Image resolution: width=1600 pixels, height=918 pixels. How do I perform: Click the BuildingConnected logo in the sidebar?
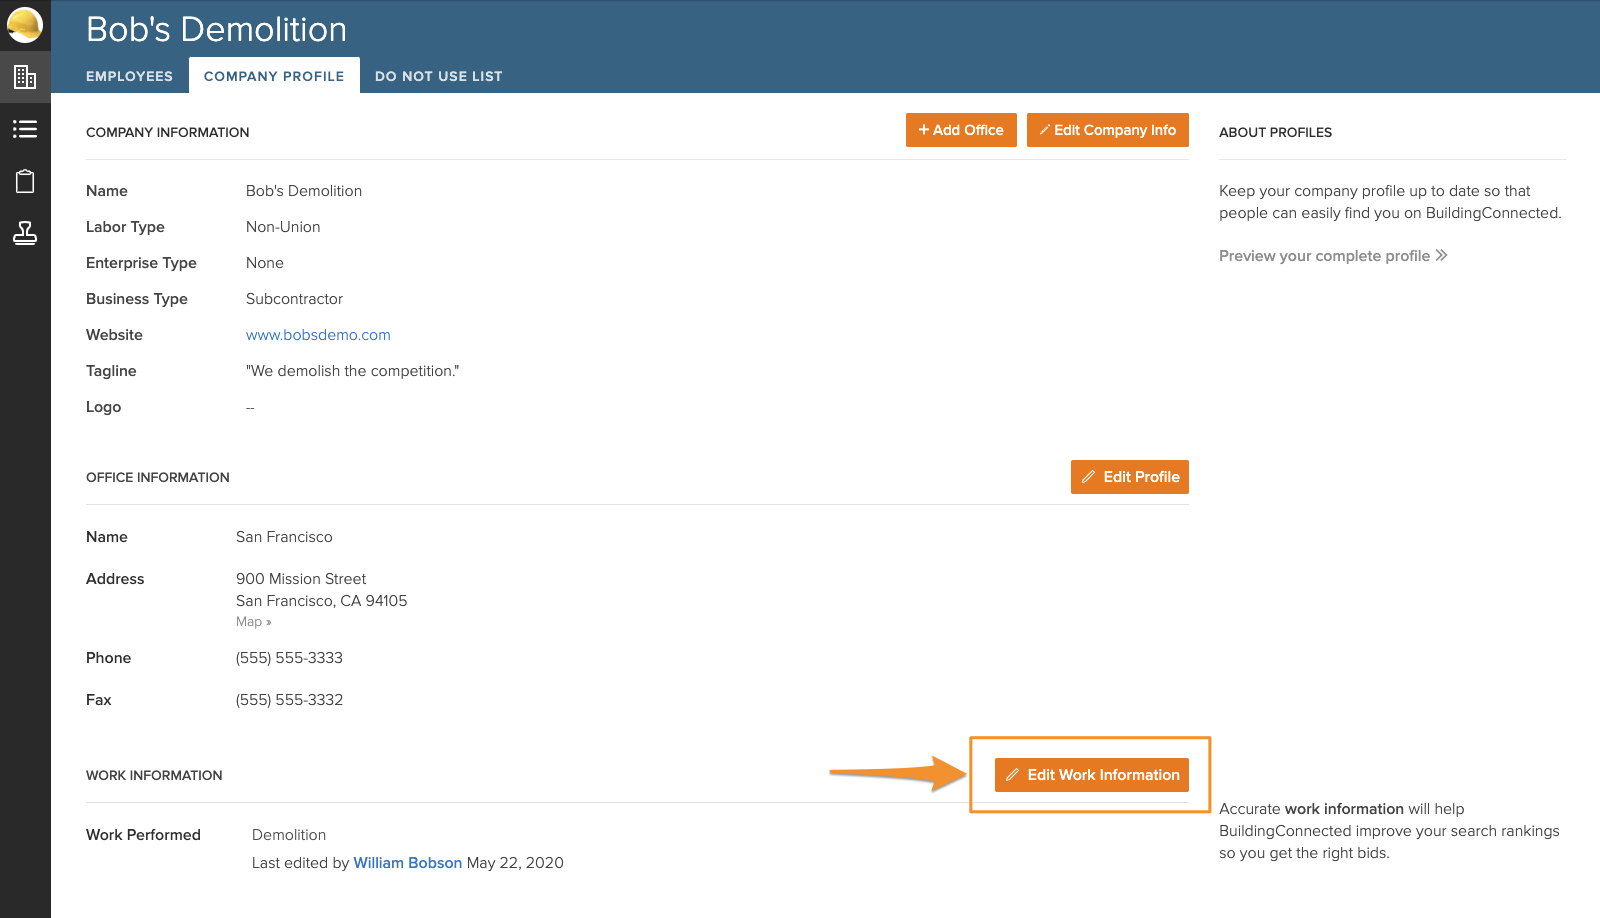[25, 25]
